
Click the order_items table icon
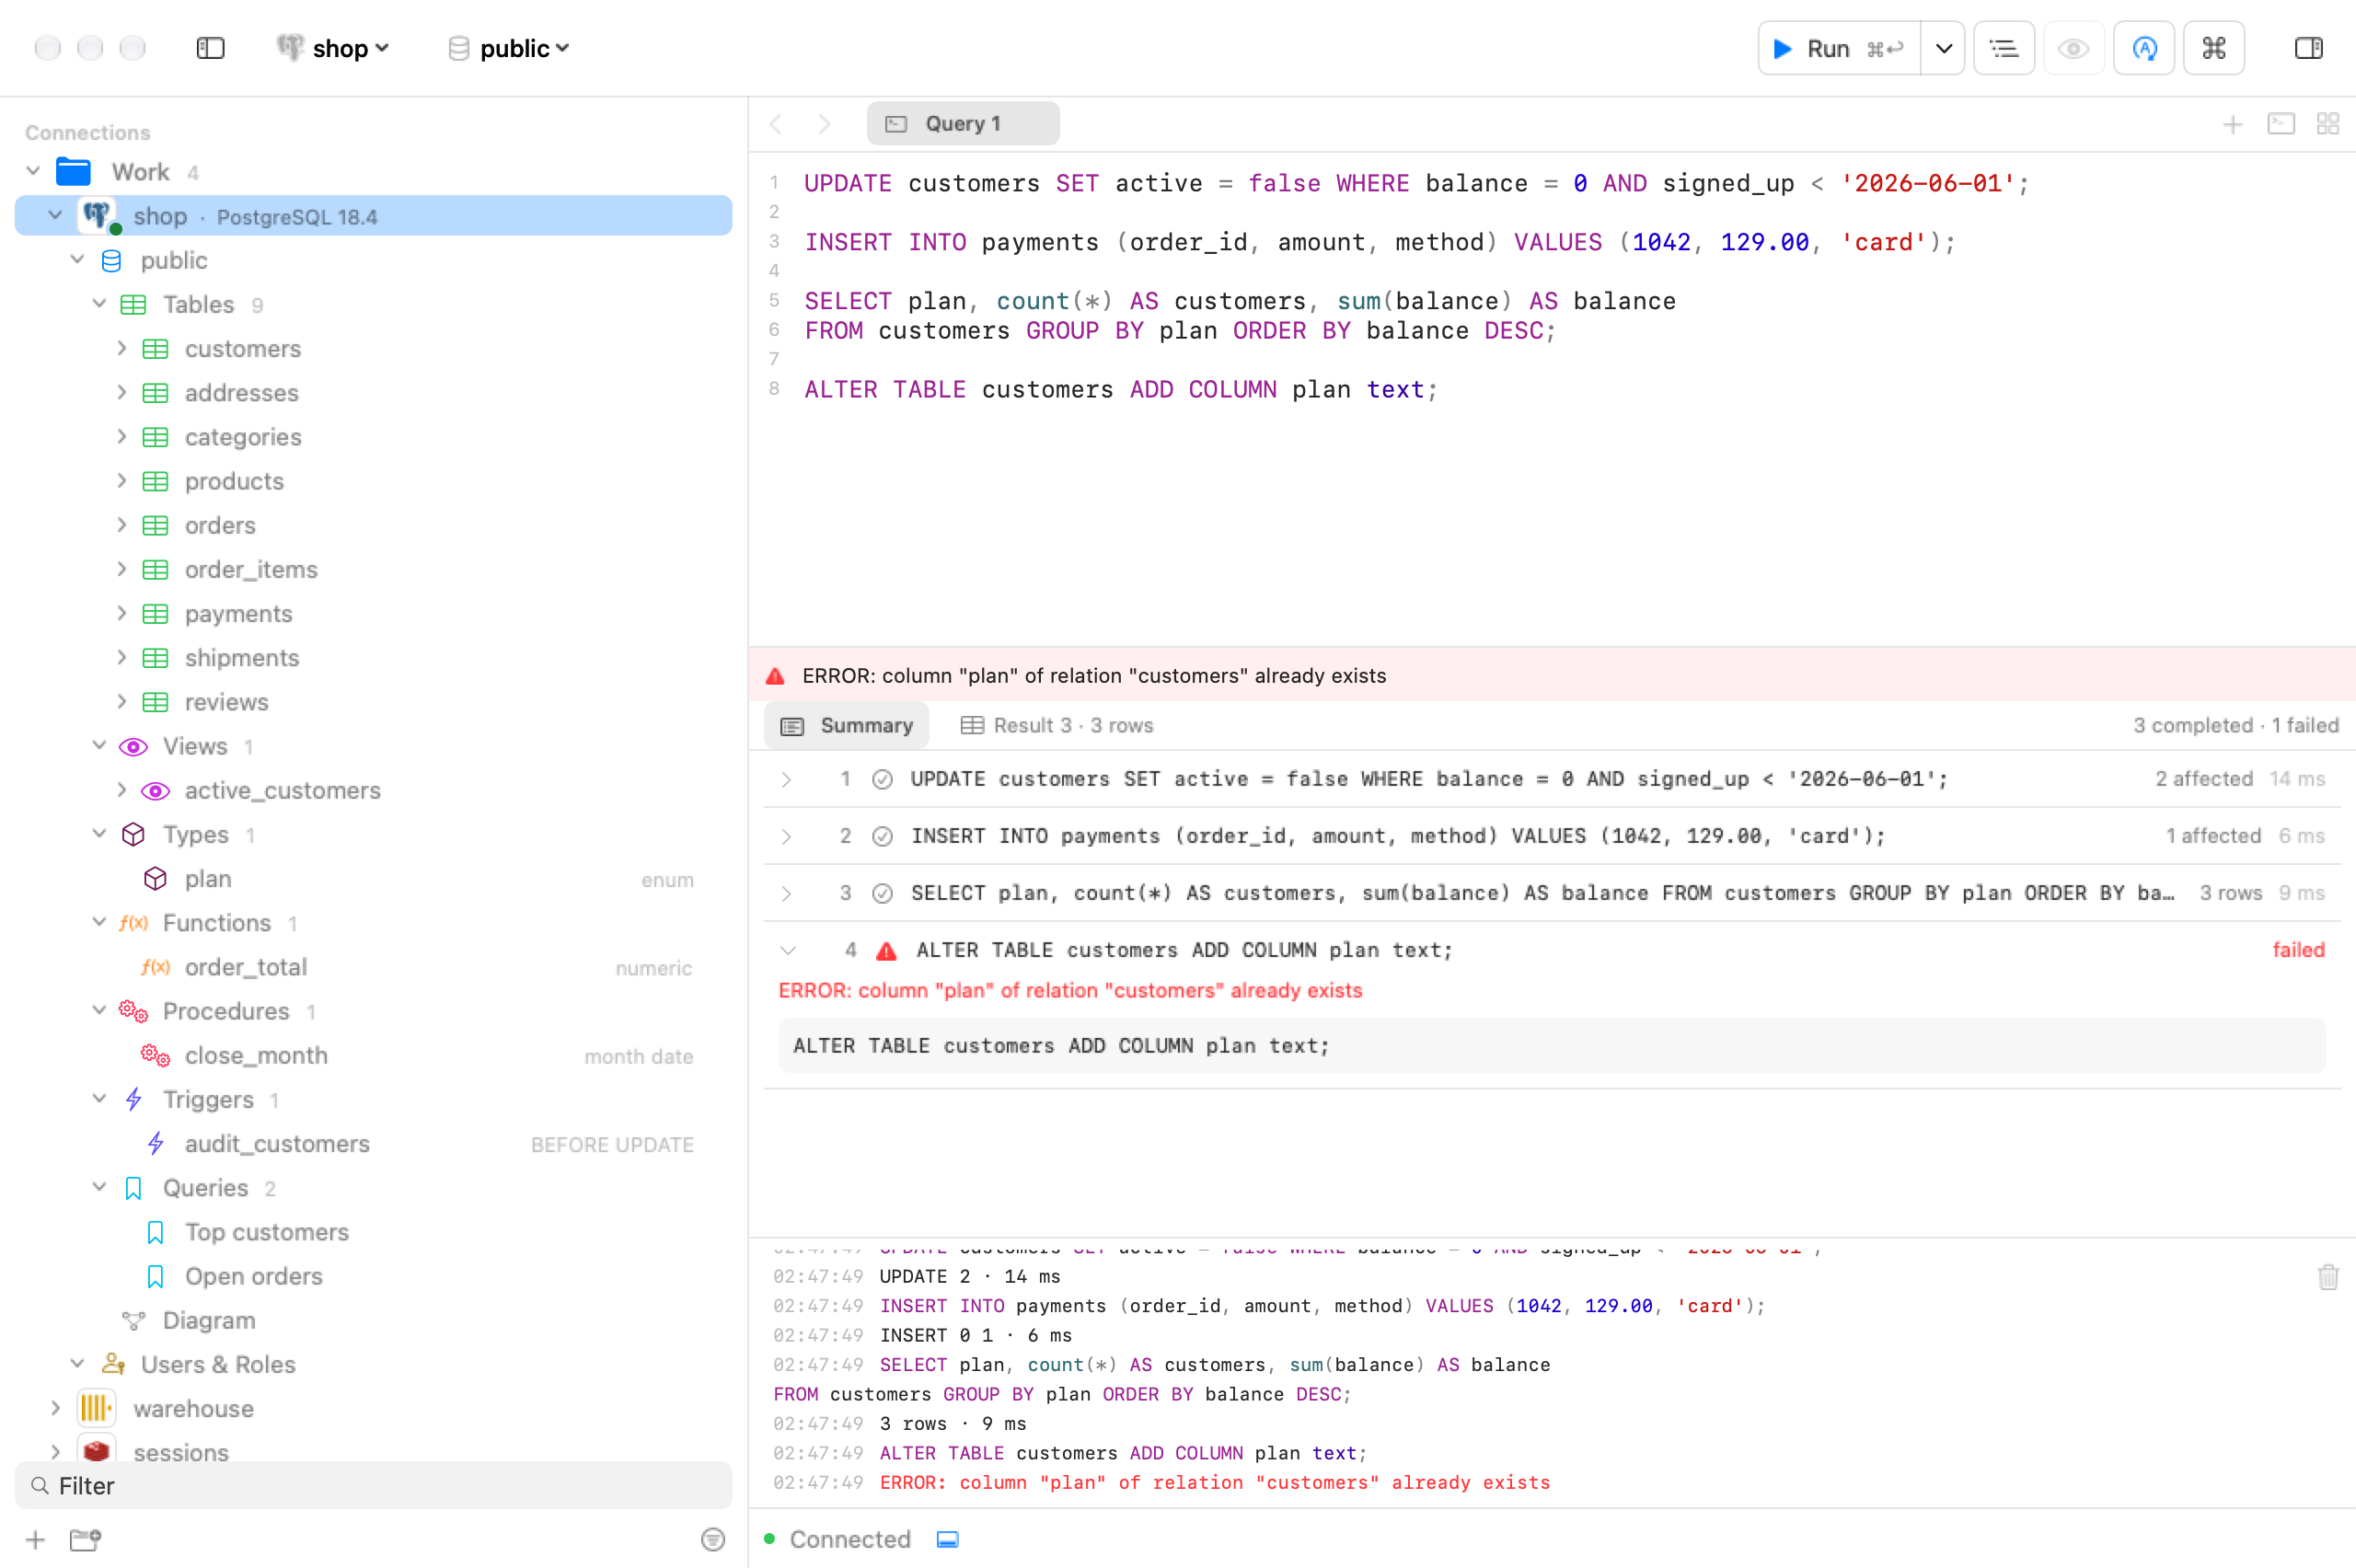pyautogui.click(x=155, y=569)
